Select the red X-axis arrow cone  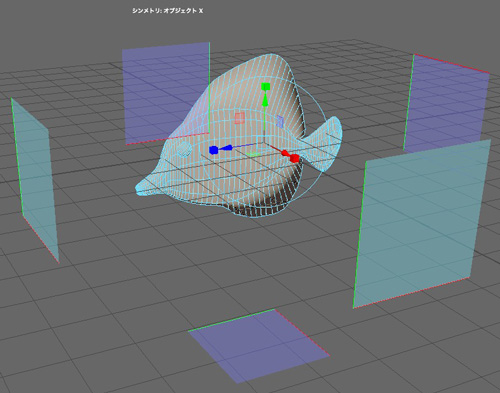(285, 153)
